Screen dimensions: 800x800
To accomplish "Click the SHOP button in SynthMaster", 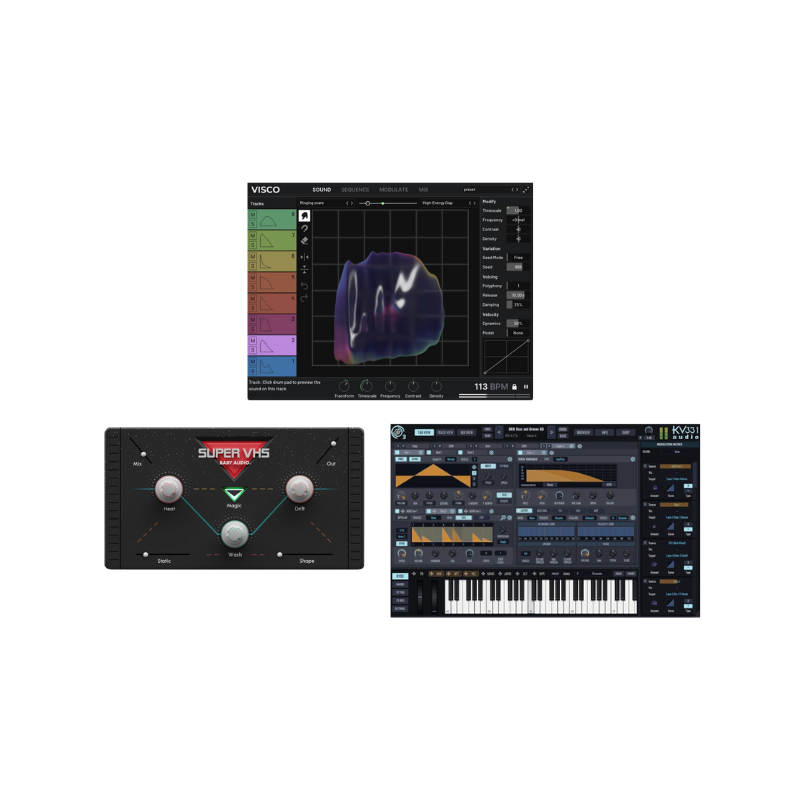I will click(x=626, y=432).
